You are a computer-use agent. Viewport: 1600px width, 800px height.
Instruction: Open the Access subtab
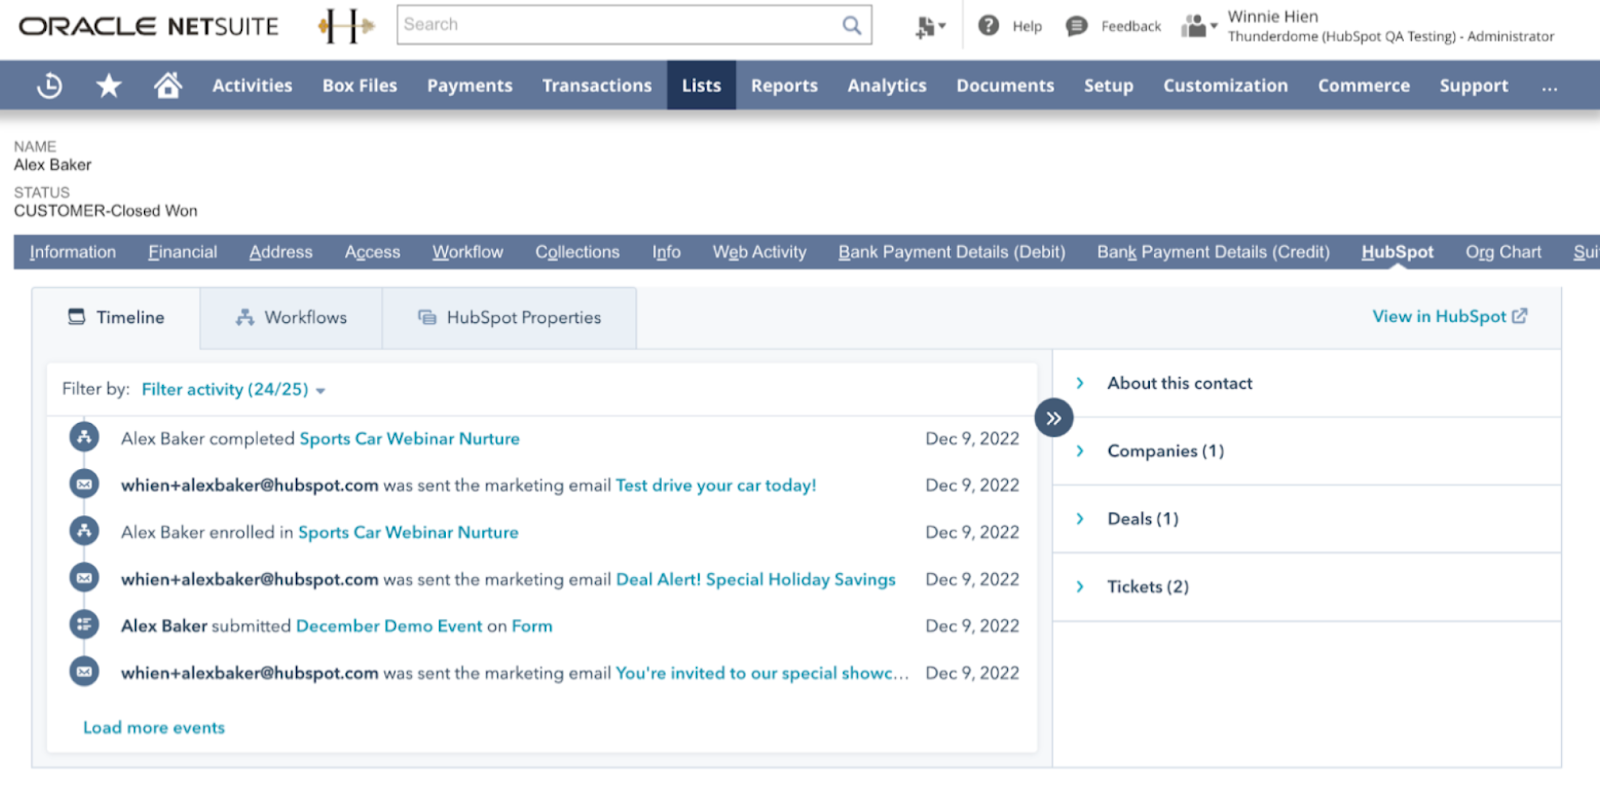click(372, 252)
